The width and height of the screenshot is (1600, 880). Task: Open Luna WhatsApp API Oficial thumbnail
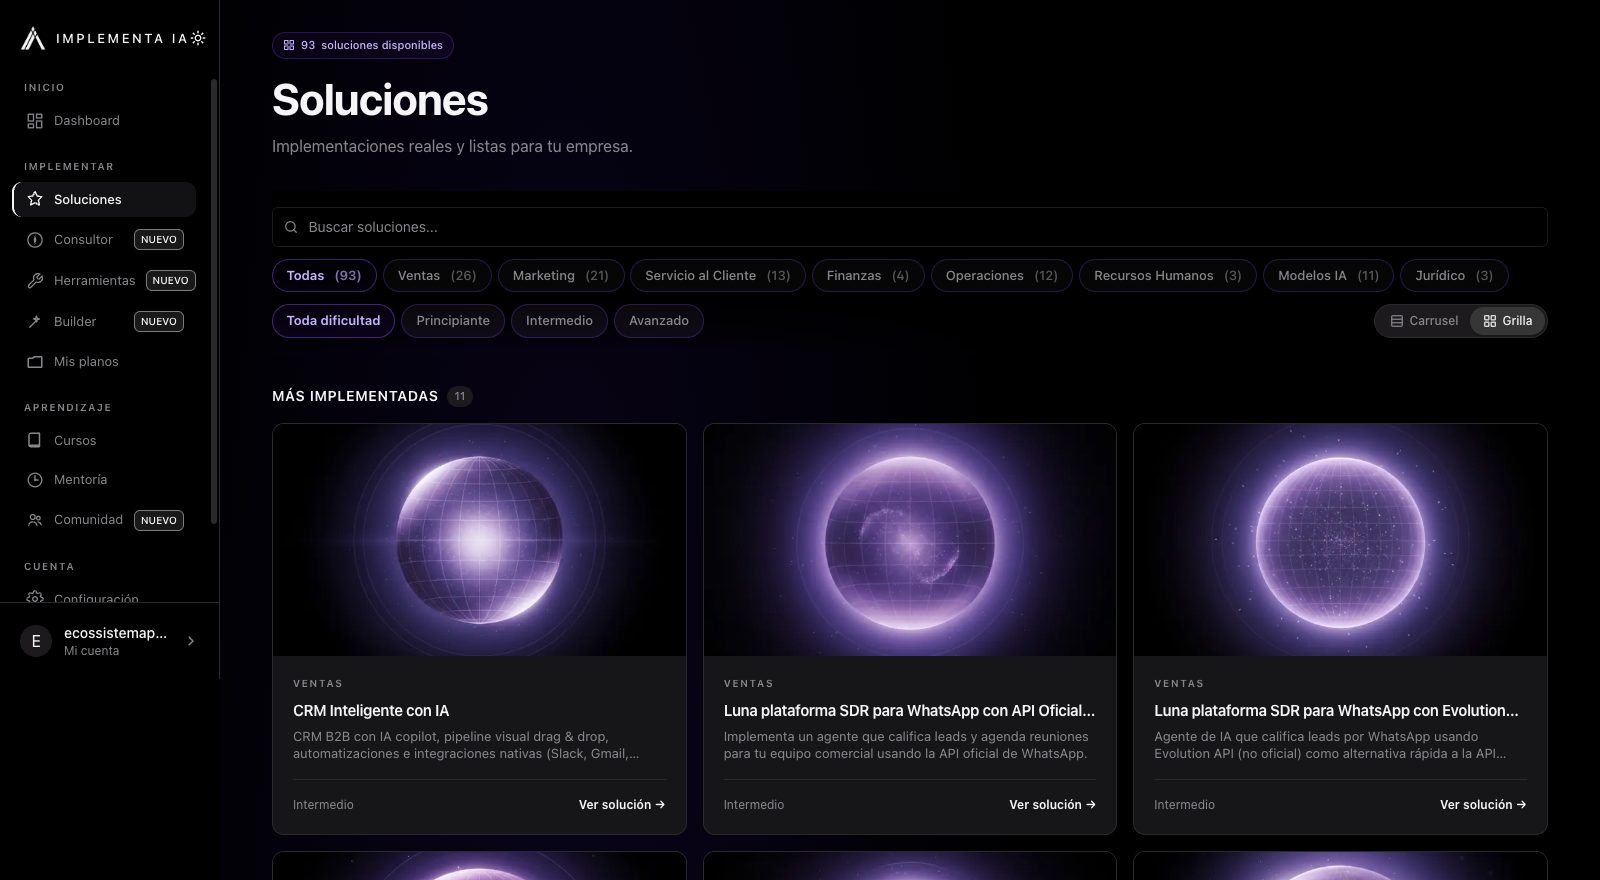910,540
